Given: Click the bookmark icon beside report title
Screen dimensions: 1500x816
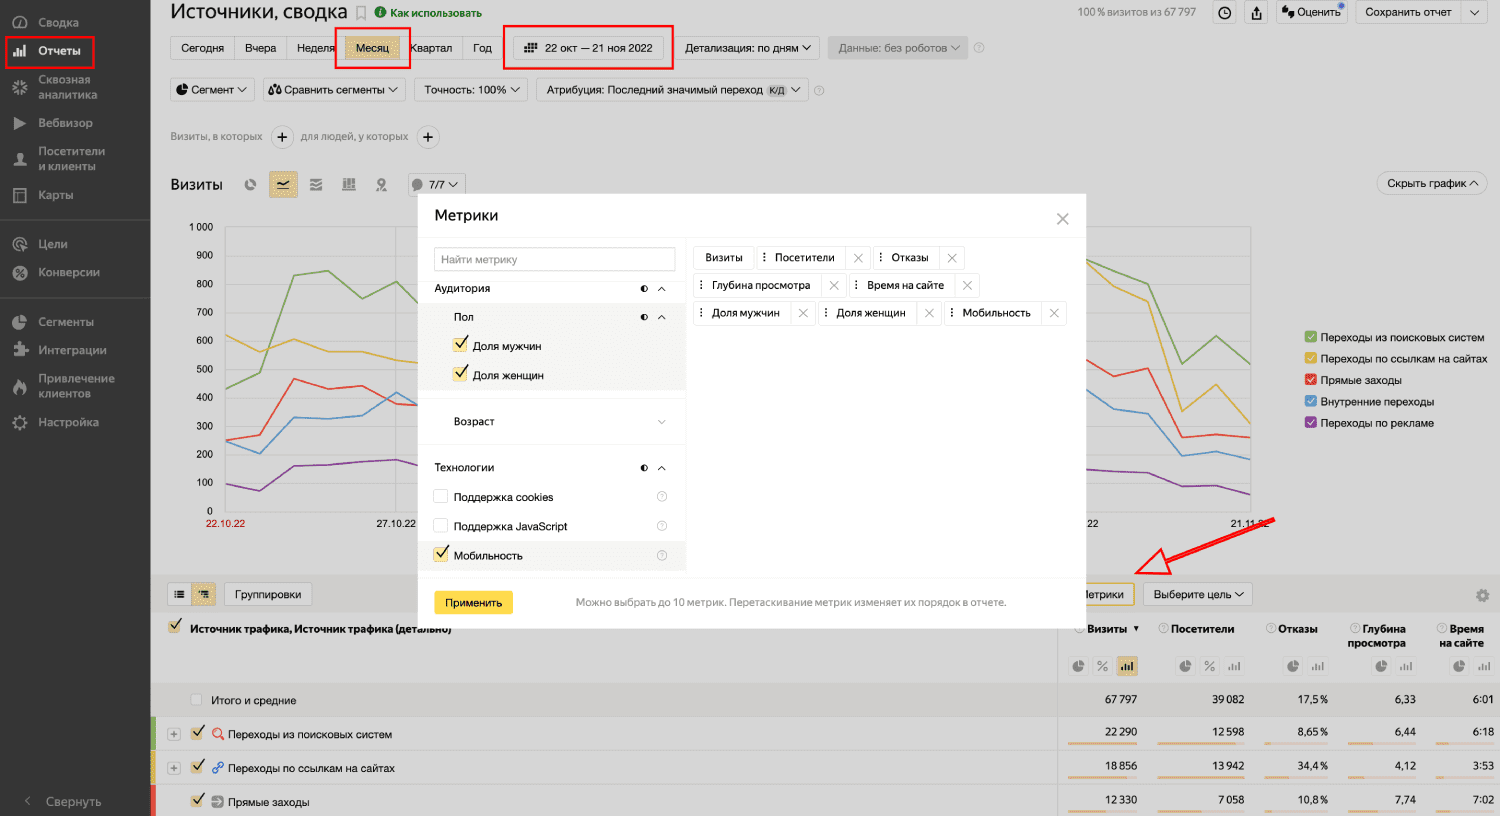Looking at the screenshot, I should [361, 13].
